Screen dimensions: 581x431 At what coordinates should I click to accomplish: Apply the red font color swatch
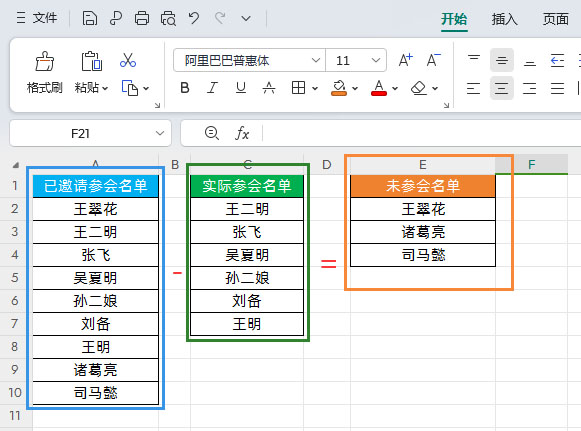[379, 89]
